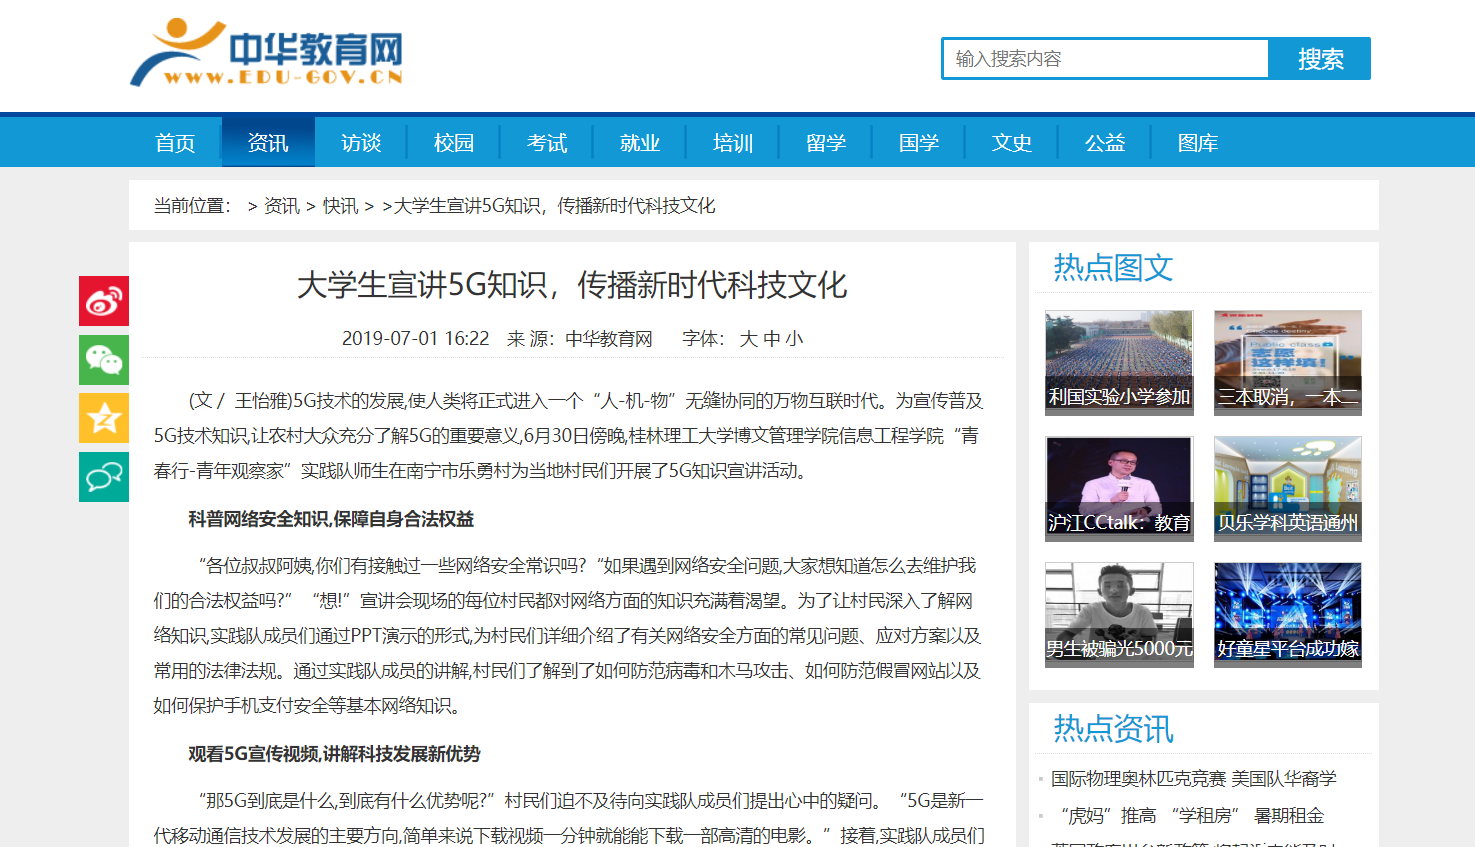
Task: Set font size to 中
Action: [x=771, y=339]
